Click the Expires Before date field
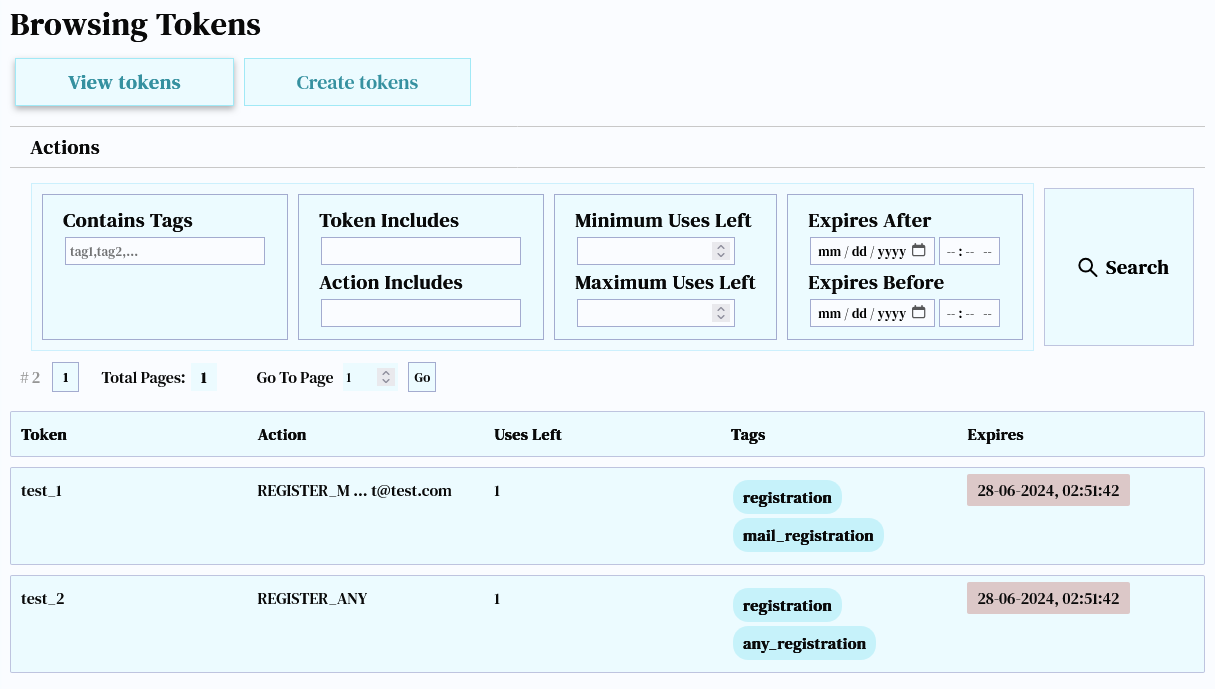The height and width of the screenshot is (689, 1215). pyautogui.click(x=872, y=313)
